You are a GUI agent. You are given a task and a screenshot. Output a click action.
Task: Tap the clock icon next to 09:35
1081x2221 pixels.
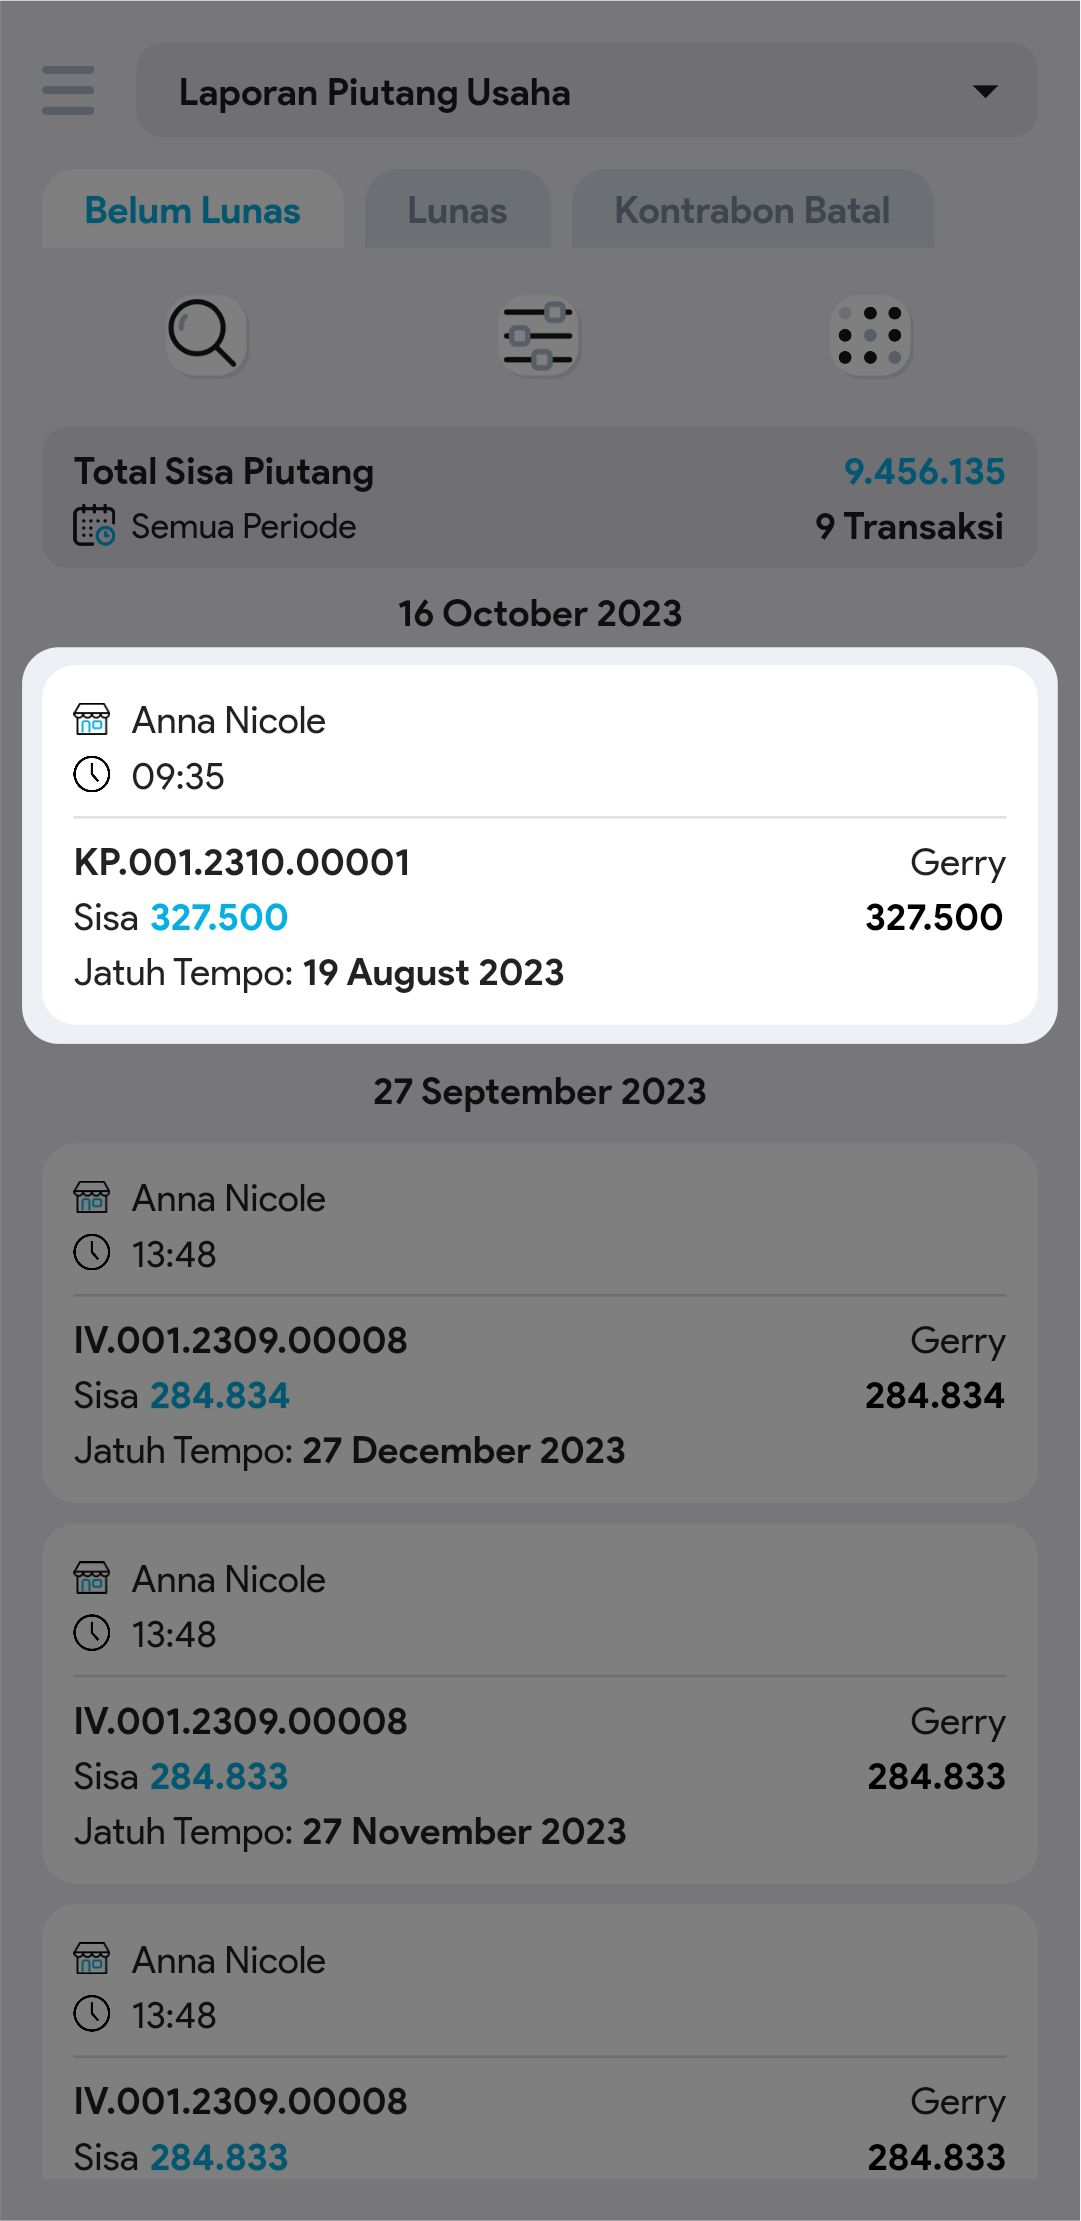pyautogui.click(x=92, y=775)
